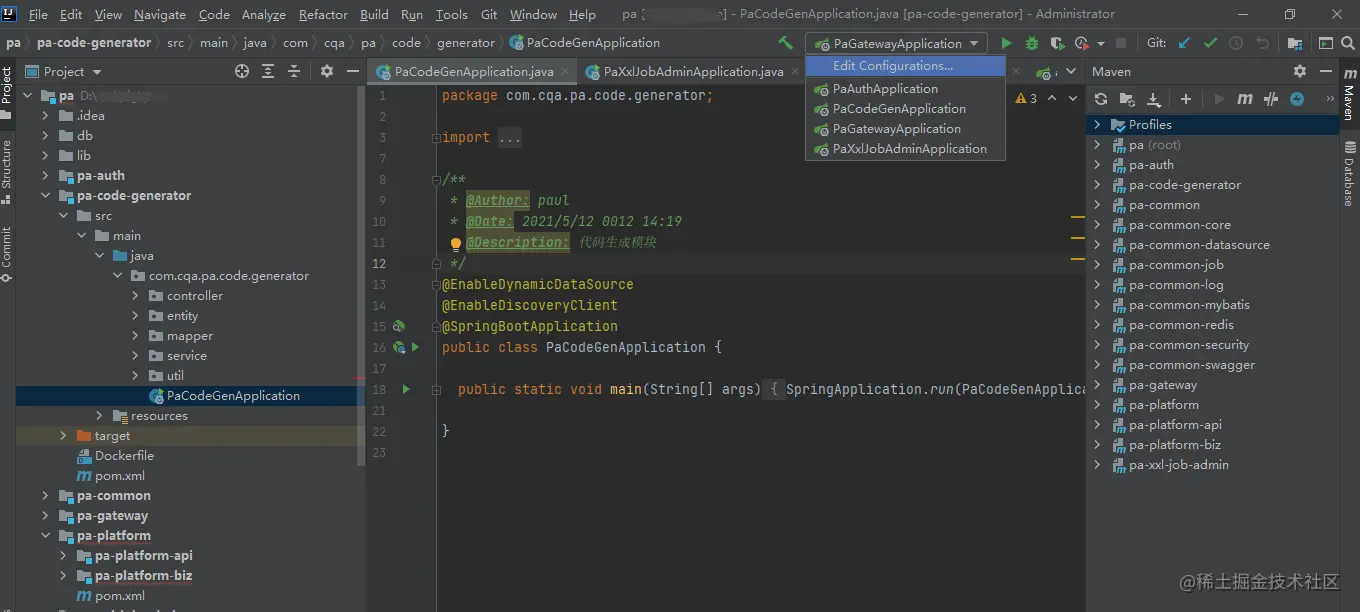Choose PaAuthApplication in run configuration list

coord(905,89)
